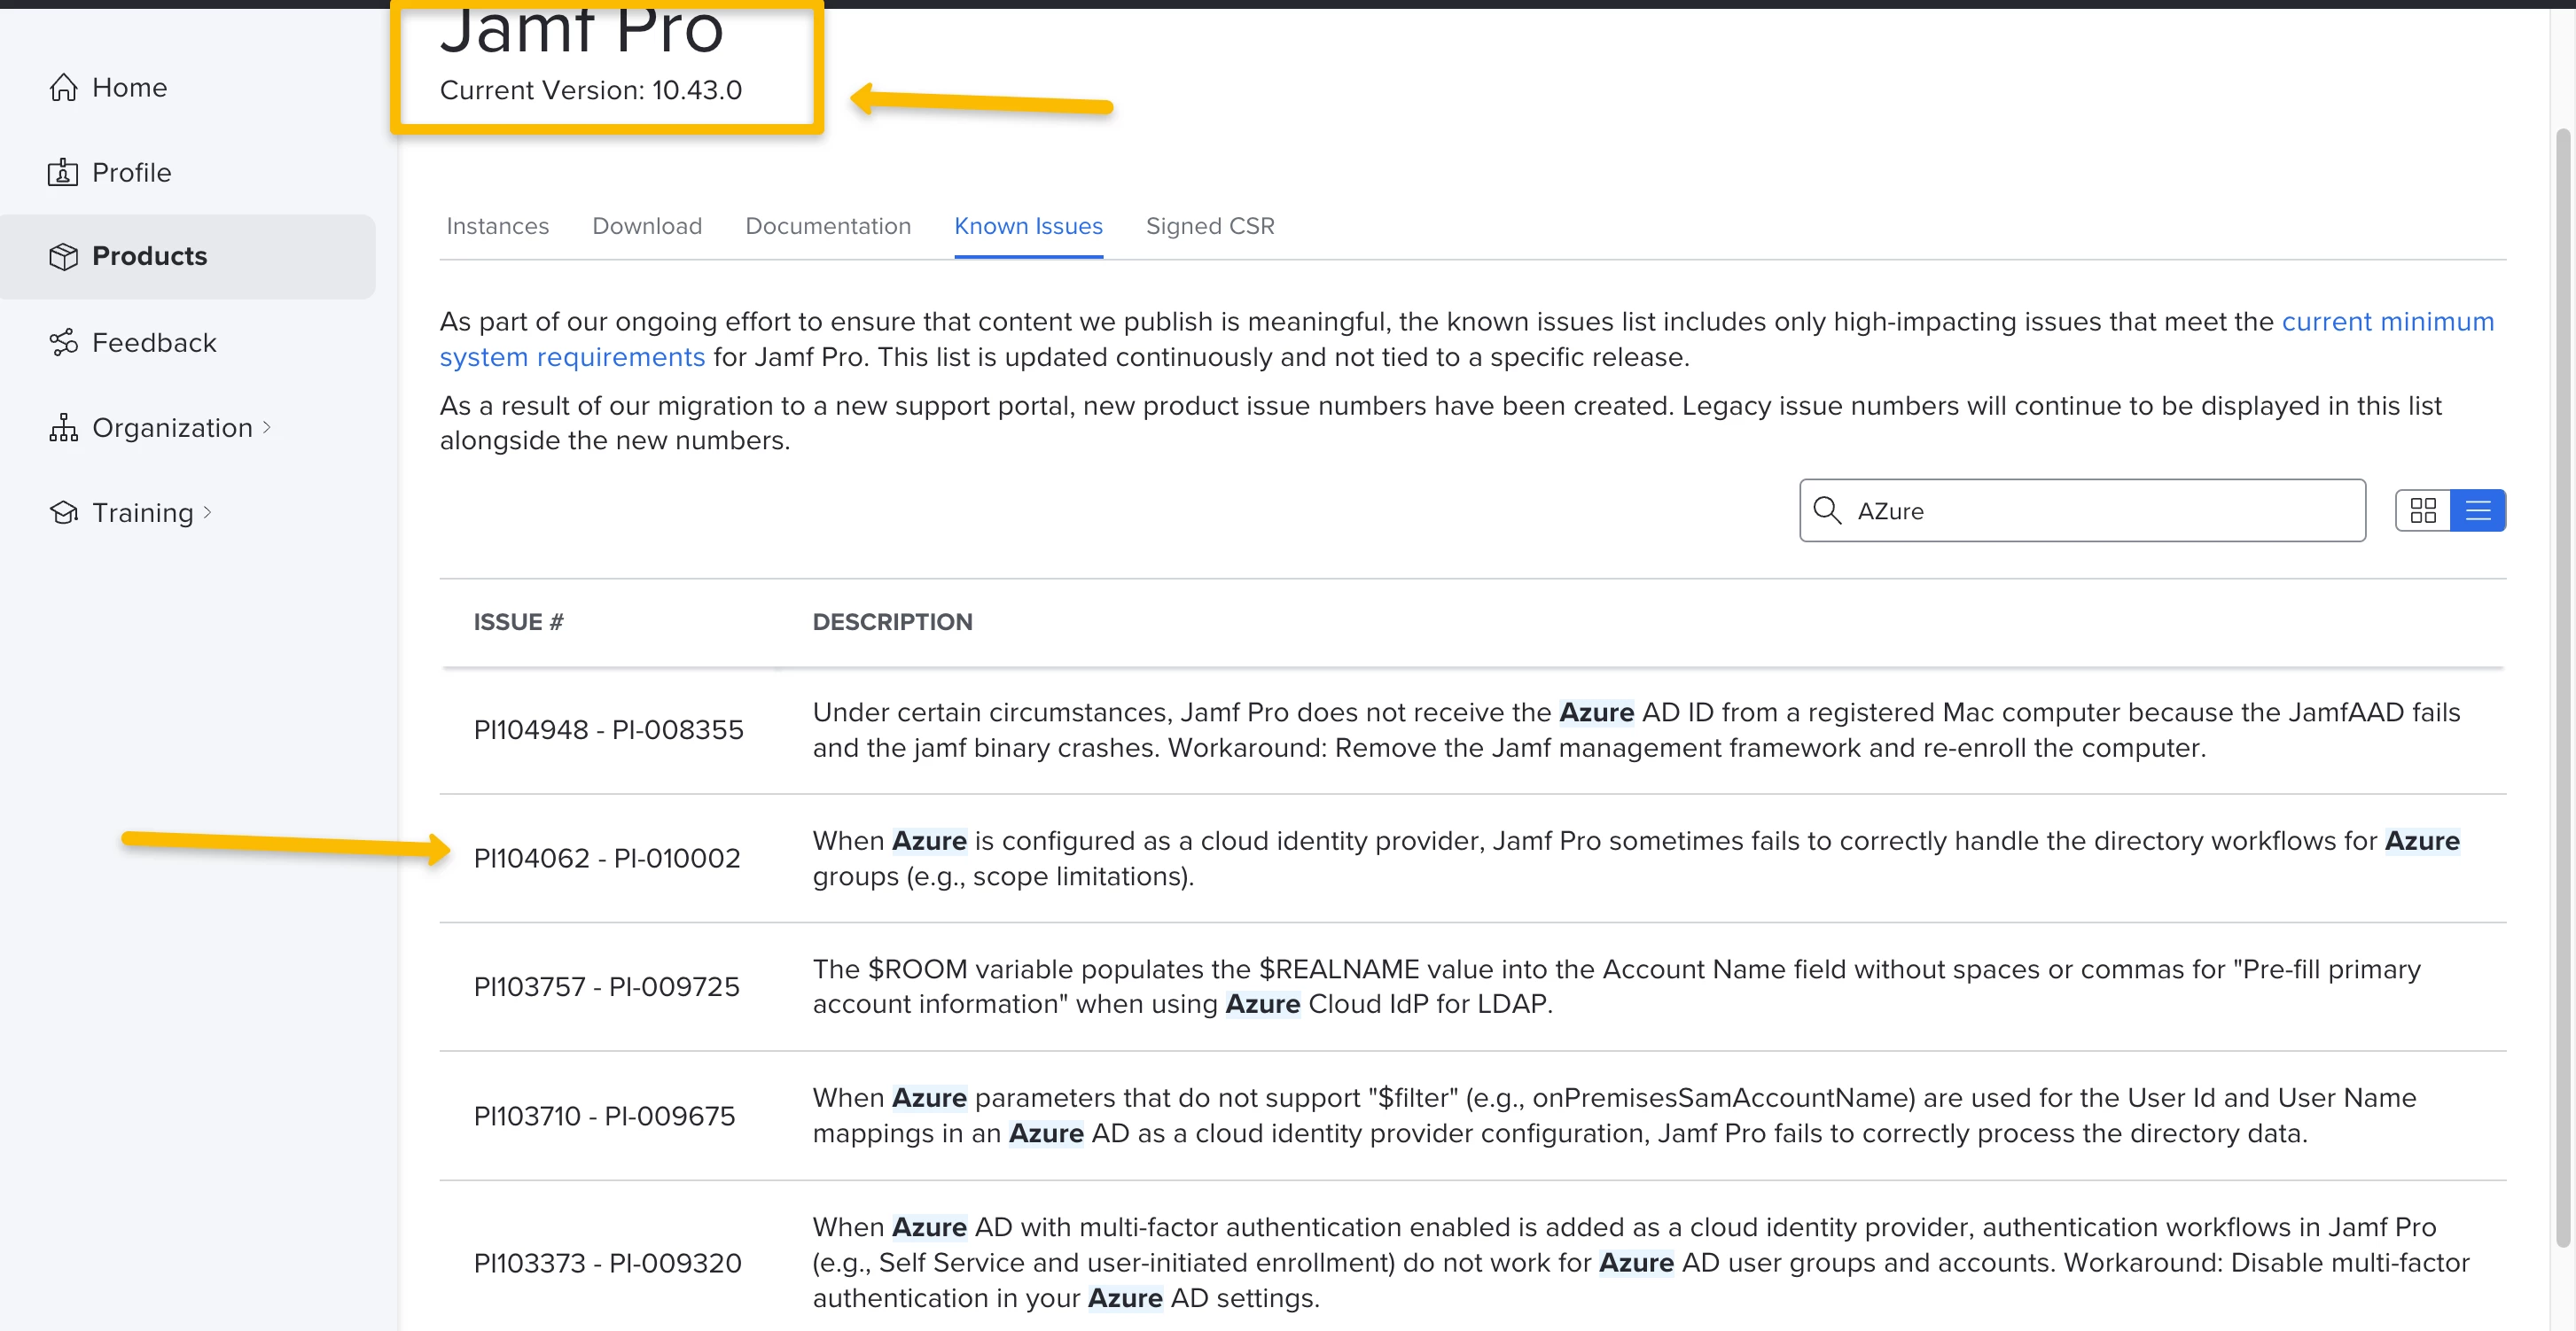This screenshot has height=1331, width=2576.
Task: Select issue PI104948 - PI-008355
Action: click(608, 730)
